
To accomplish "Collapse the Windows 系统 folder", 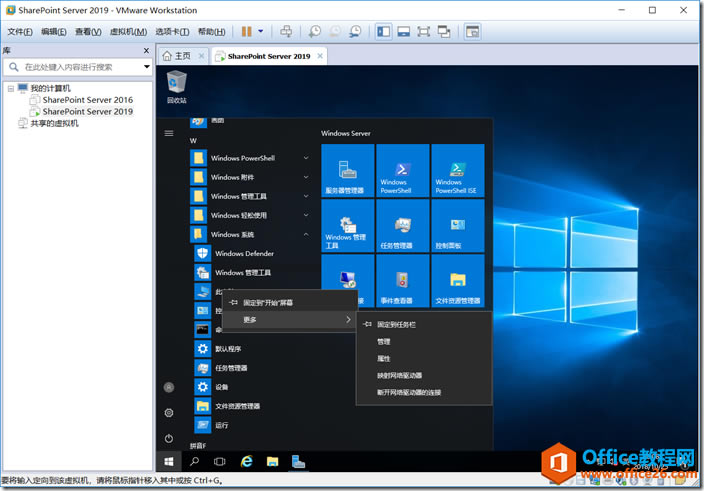I will click(306, 234).
